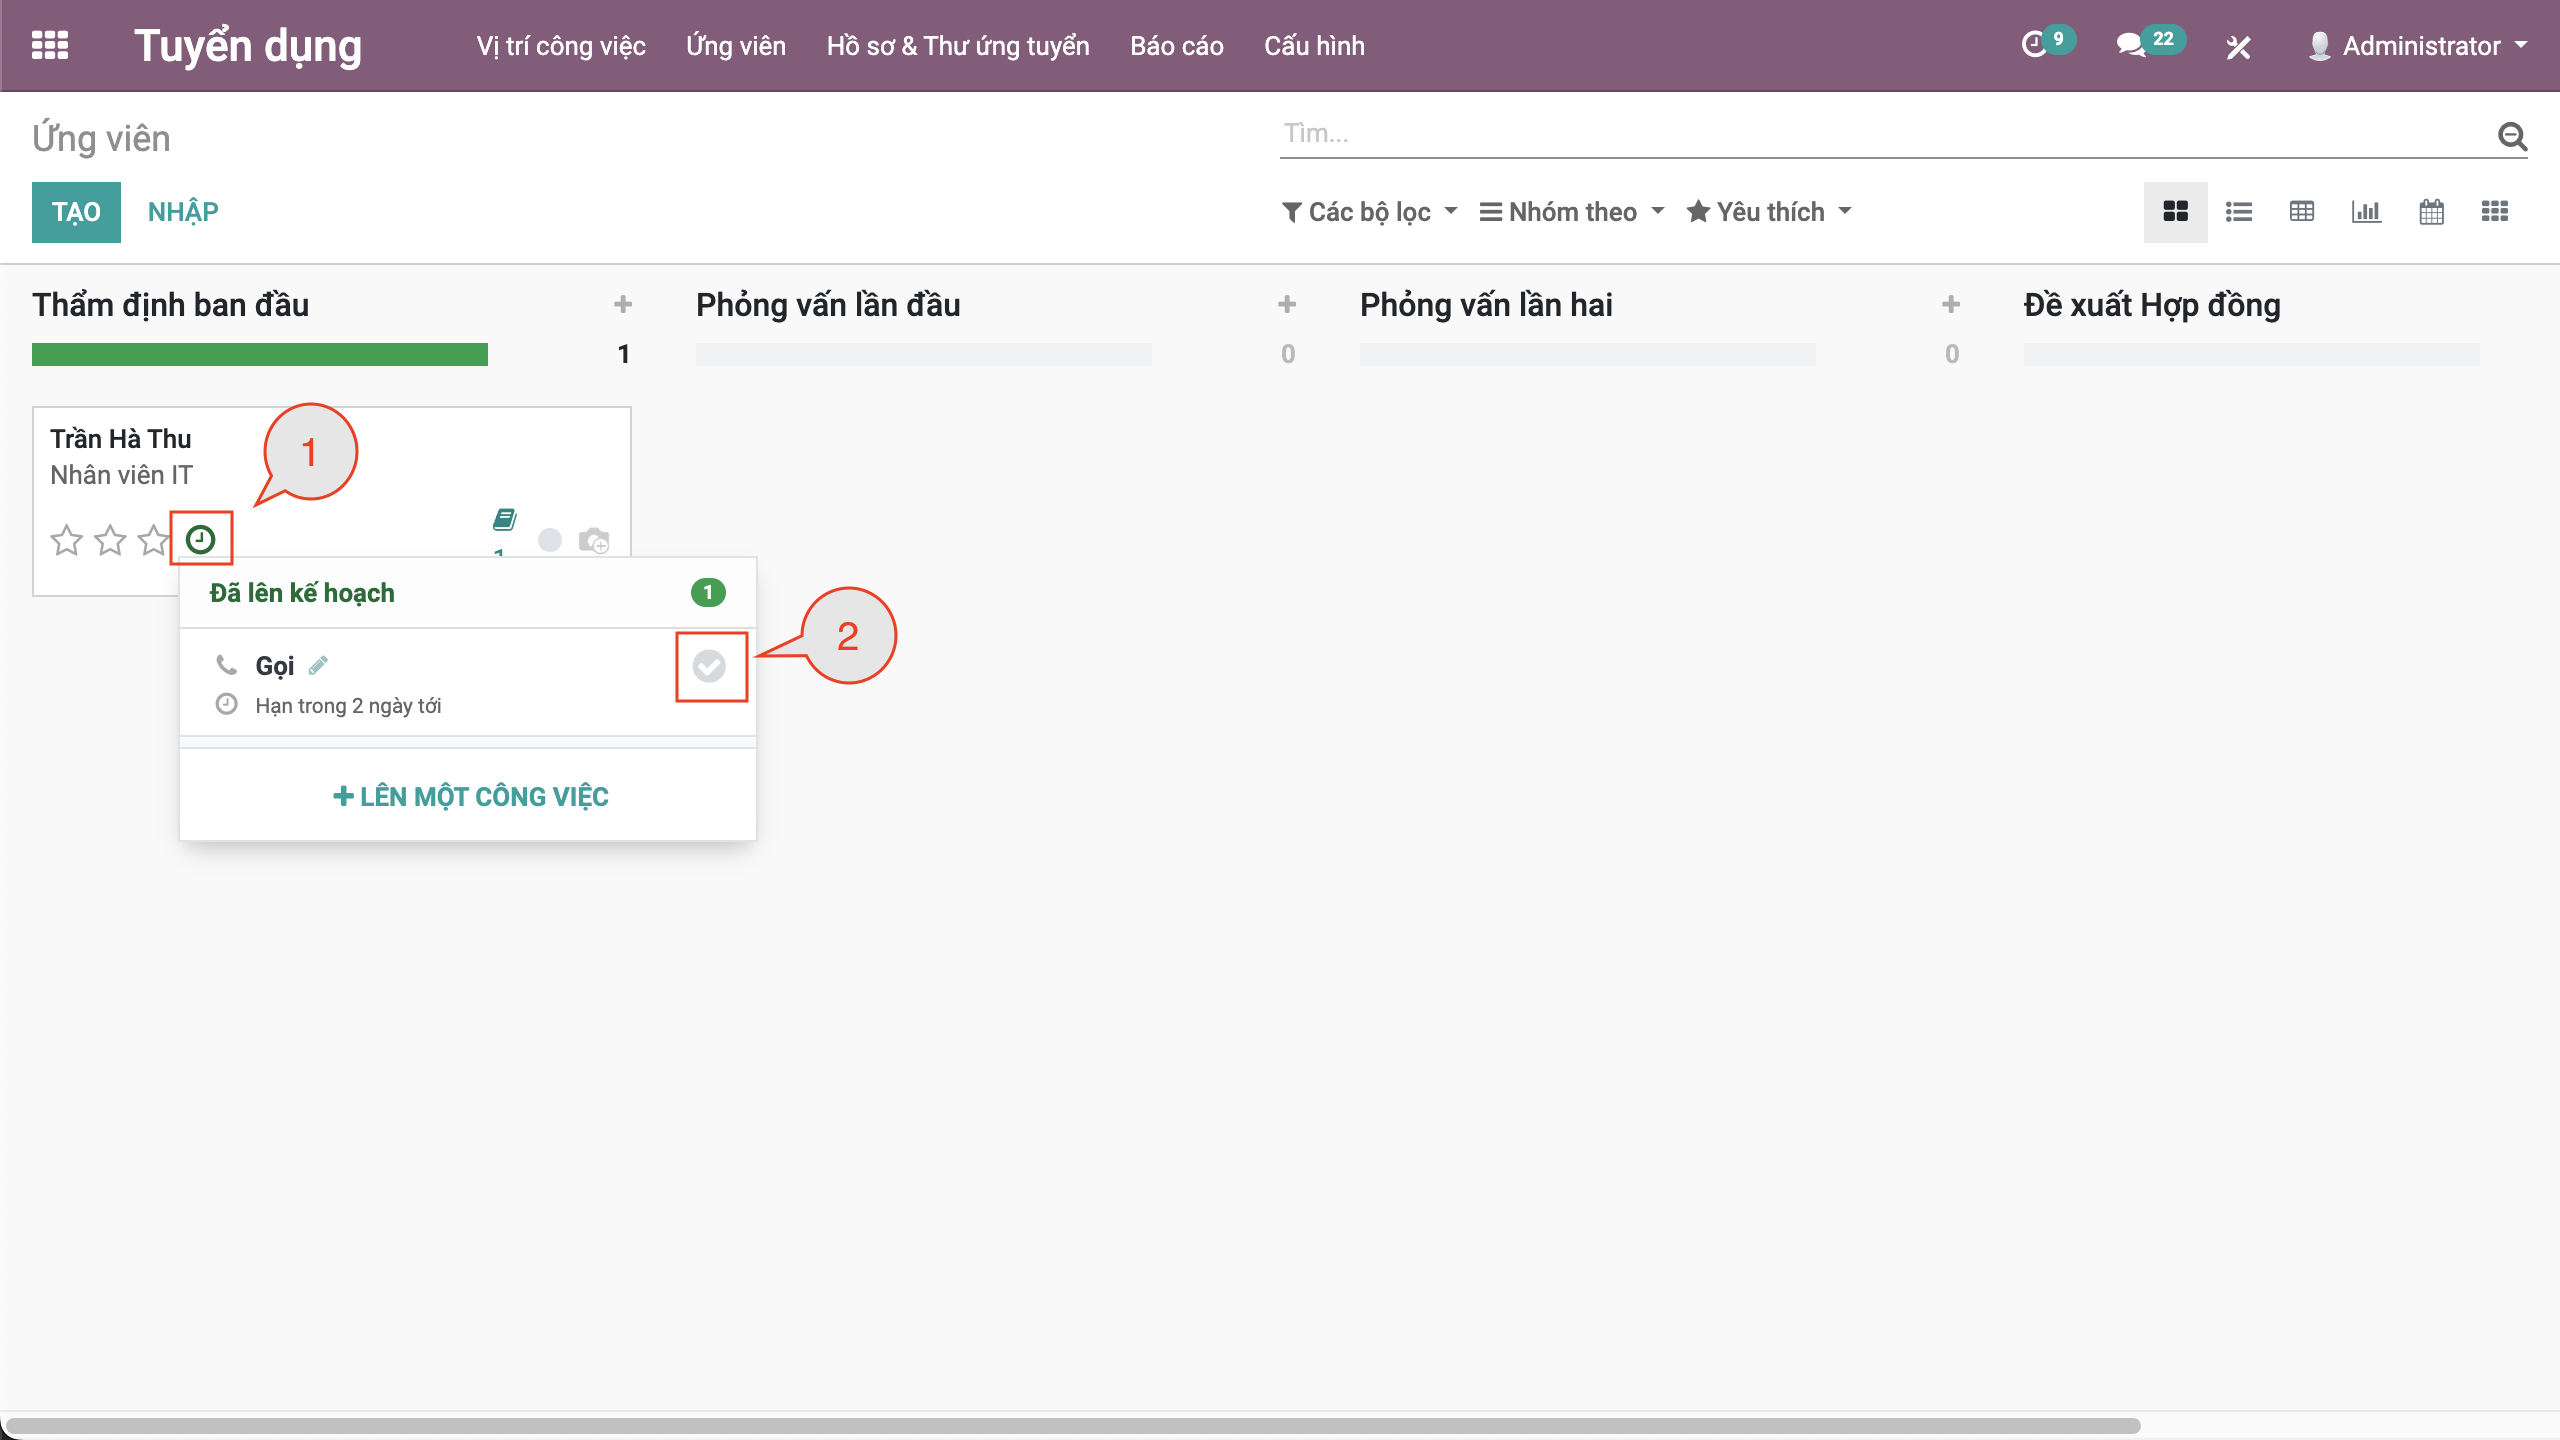Toggle the kanban state grey circle
The height and width of the screenshot is (1440, 2560).
point(550,540)
